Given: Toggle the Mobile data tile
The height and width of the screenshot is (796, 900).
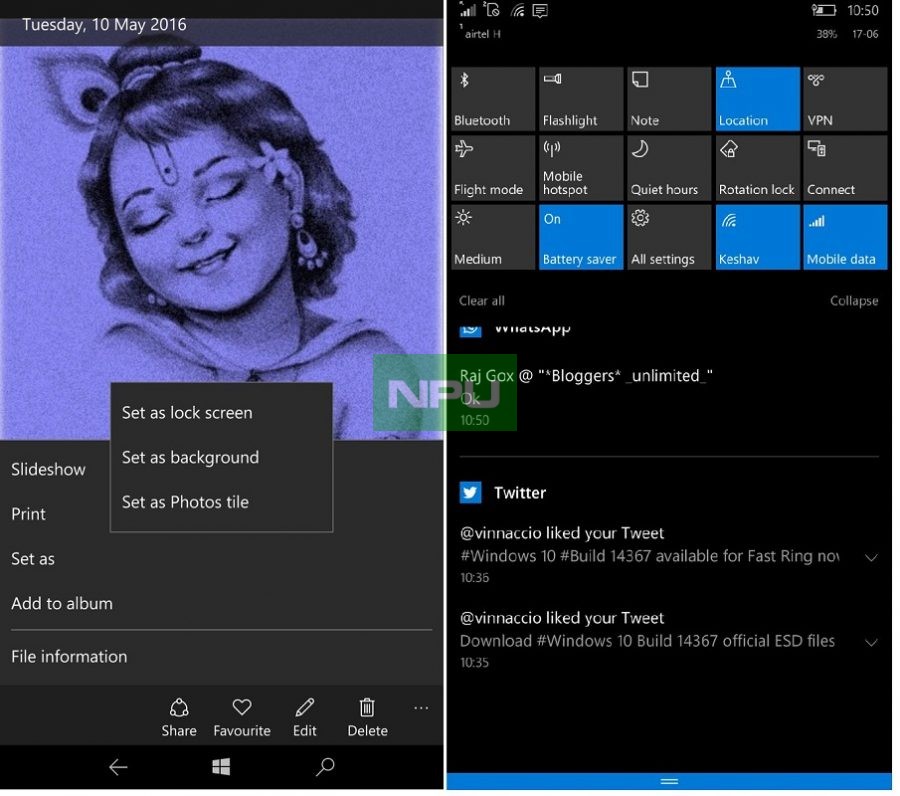Looking at the screenshot, I should (x=845, y=237).
